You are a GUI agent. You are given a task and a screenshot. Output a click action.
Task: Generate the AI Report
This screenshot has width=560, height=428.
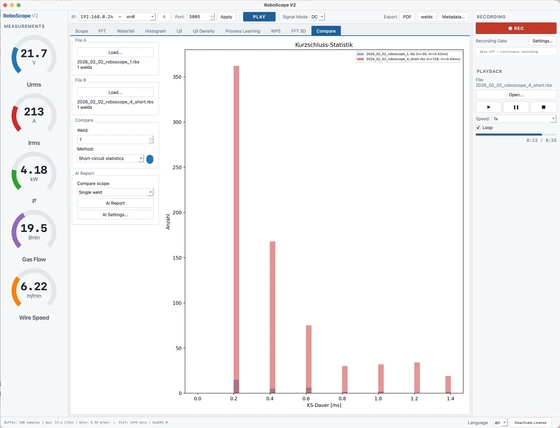(115, 203)
